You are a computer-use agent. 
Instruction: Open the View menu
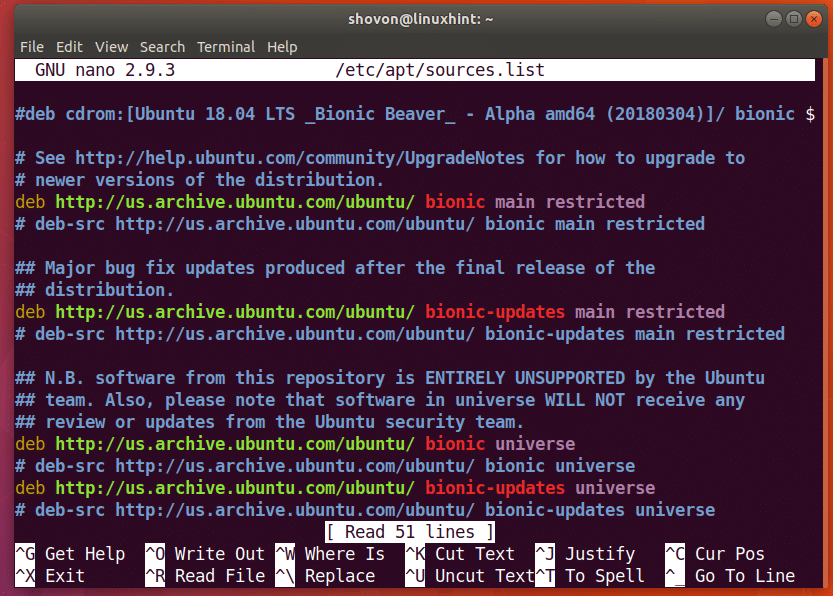coord(112,47)
